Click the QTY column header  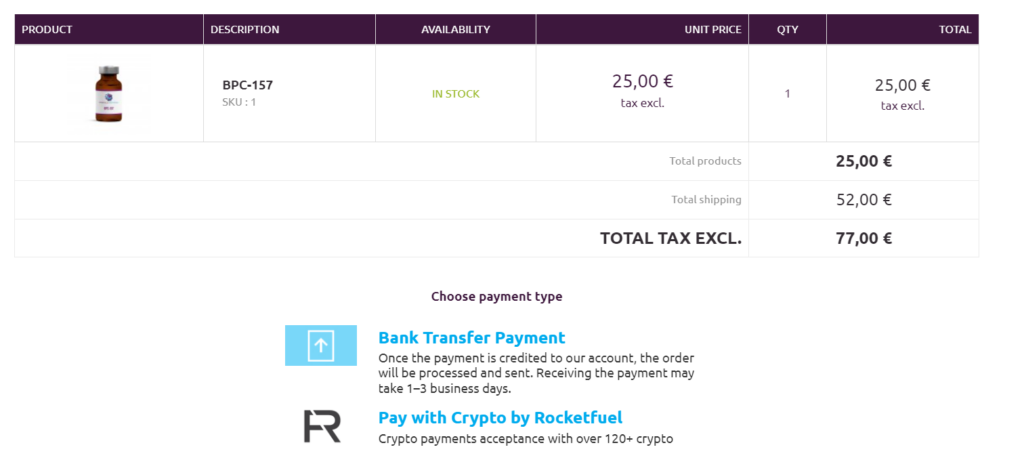point(787,30)
